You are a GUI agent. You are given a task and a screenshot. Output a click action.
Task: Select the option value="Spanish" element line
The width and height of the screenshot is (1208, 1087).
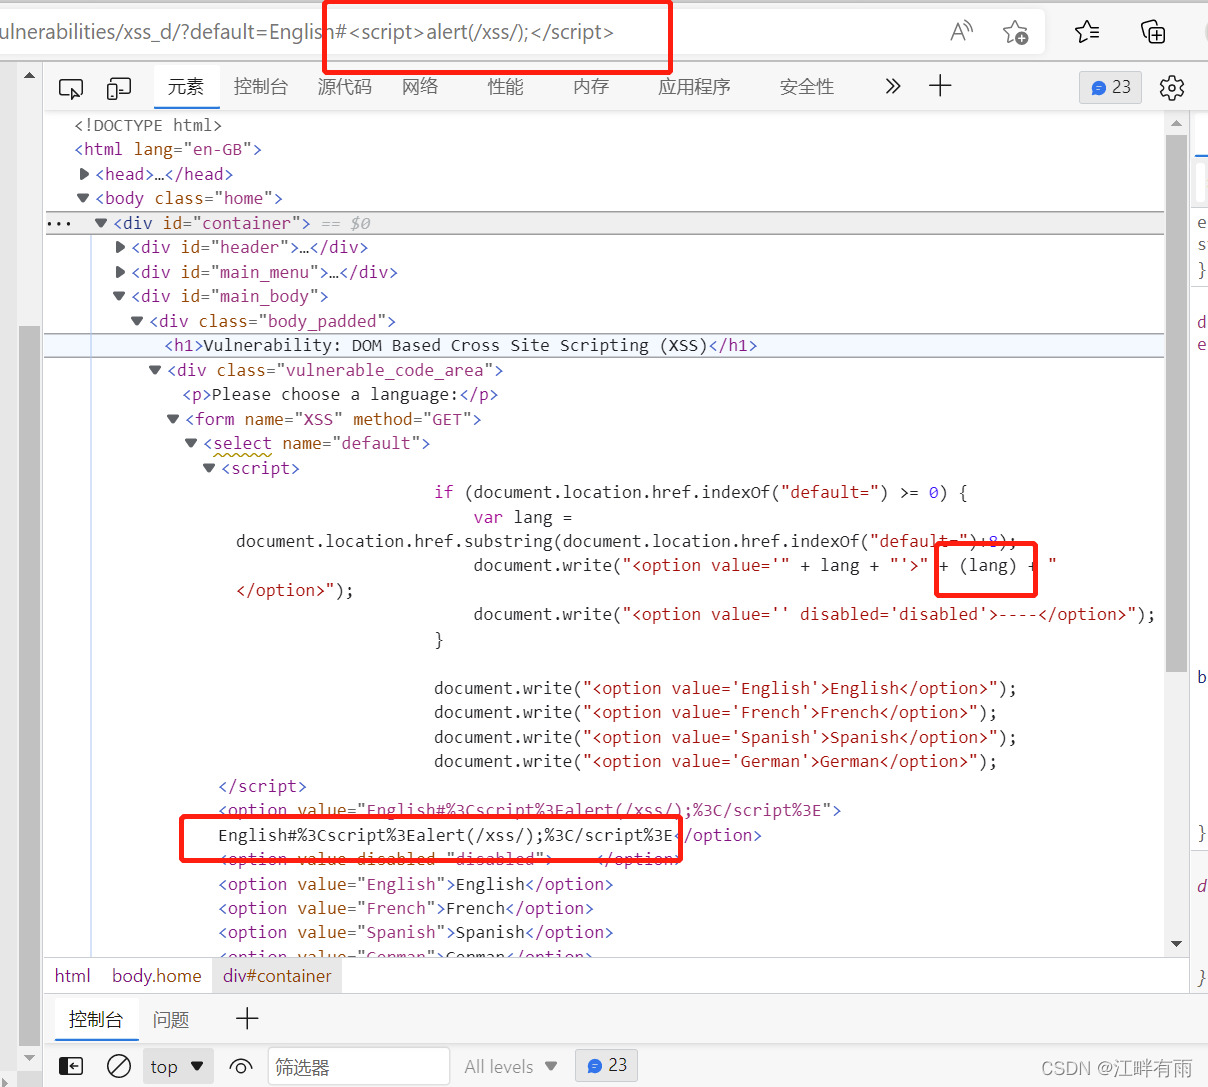[x=416, y=932]
